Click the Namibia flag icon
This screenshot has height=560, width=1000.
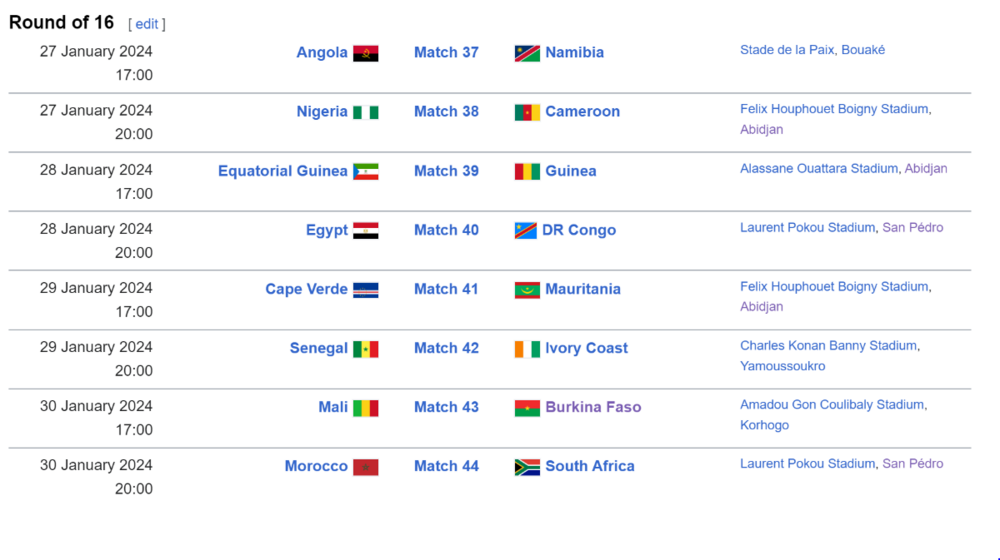point(527,53)
